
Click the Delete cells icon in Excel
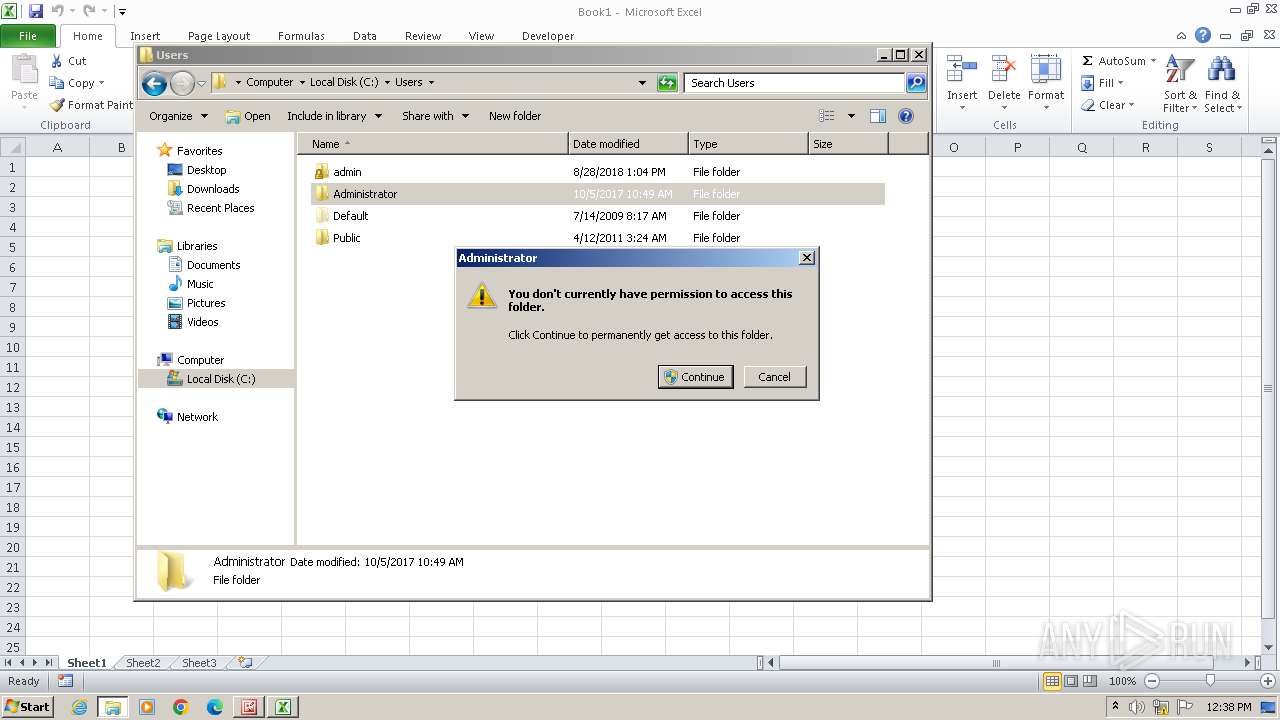[x=1004, y=70]
